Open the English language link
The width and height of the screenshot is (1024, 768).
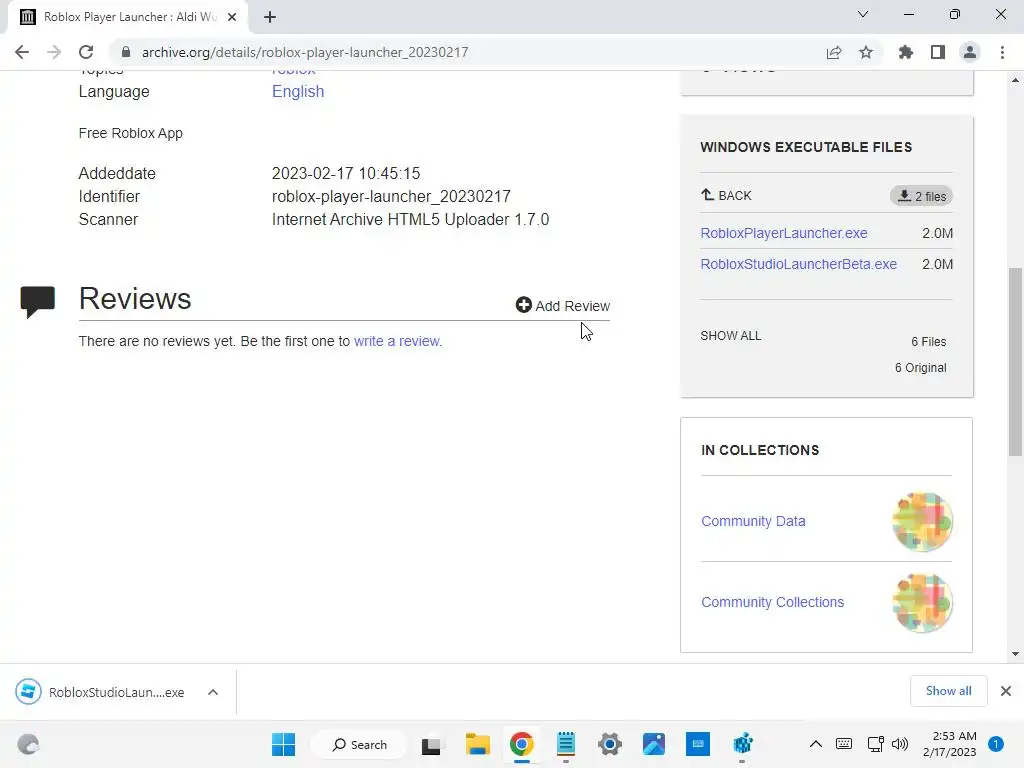click(298, 91)
